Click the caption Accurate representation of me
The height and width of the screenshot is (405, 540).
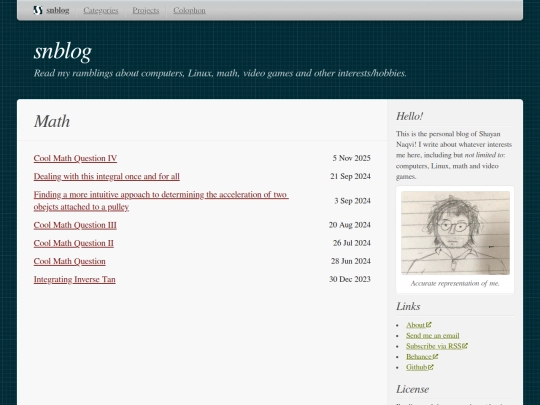(455, 283)
